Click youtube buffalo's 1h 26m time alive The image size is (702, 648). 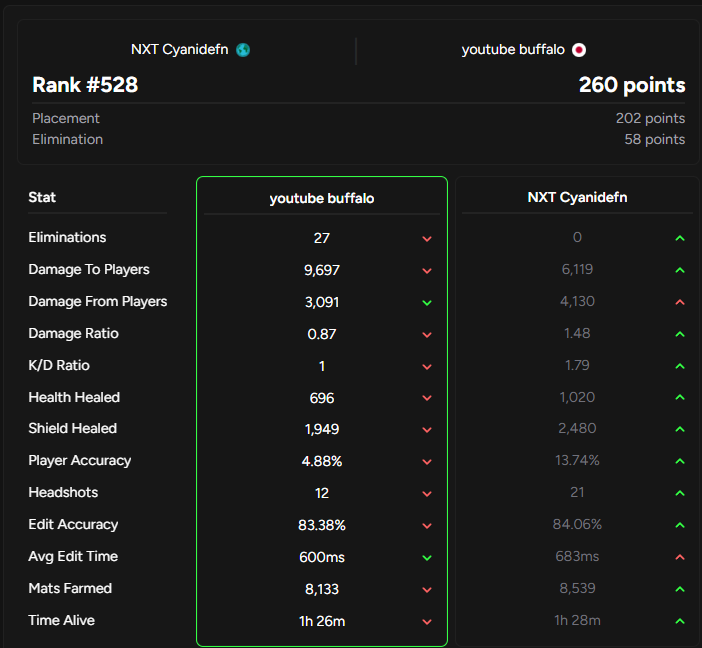pos(322,621)
